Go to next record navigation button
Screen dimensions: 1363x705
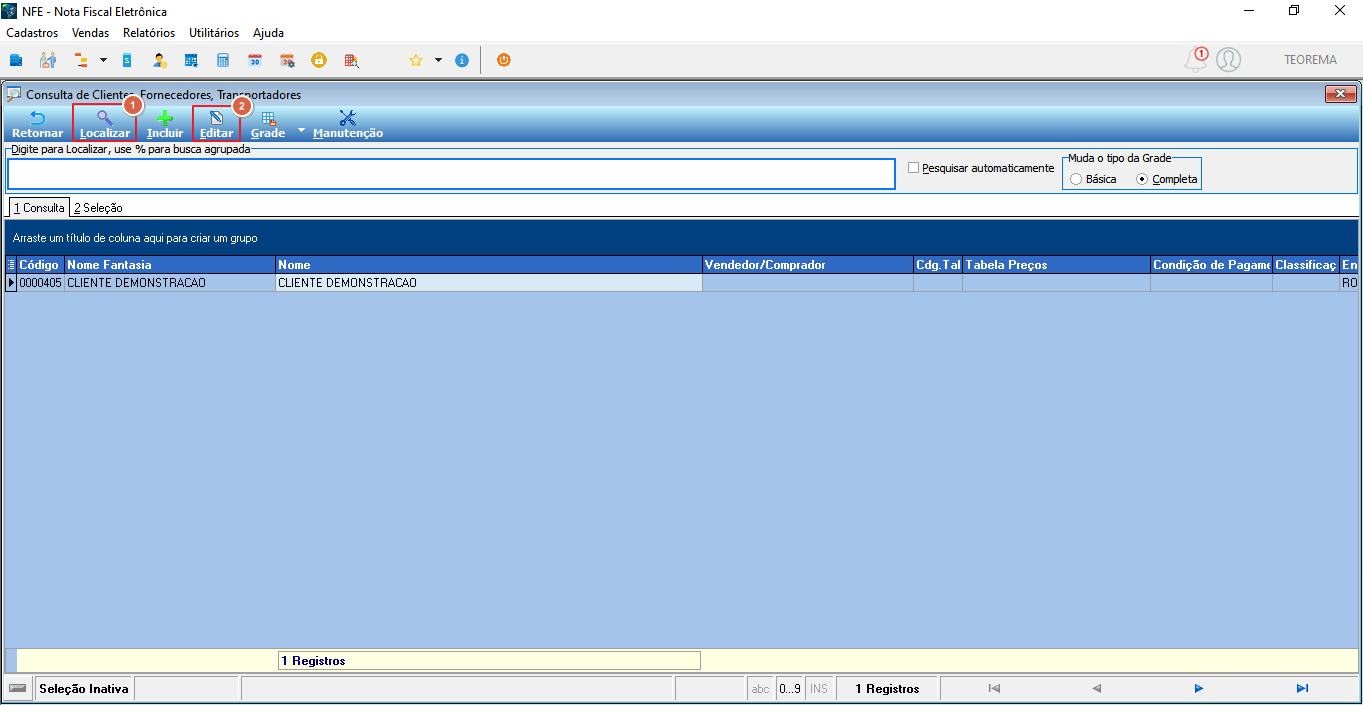[1199, 688]
